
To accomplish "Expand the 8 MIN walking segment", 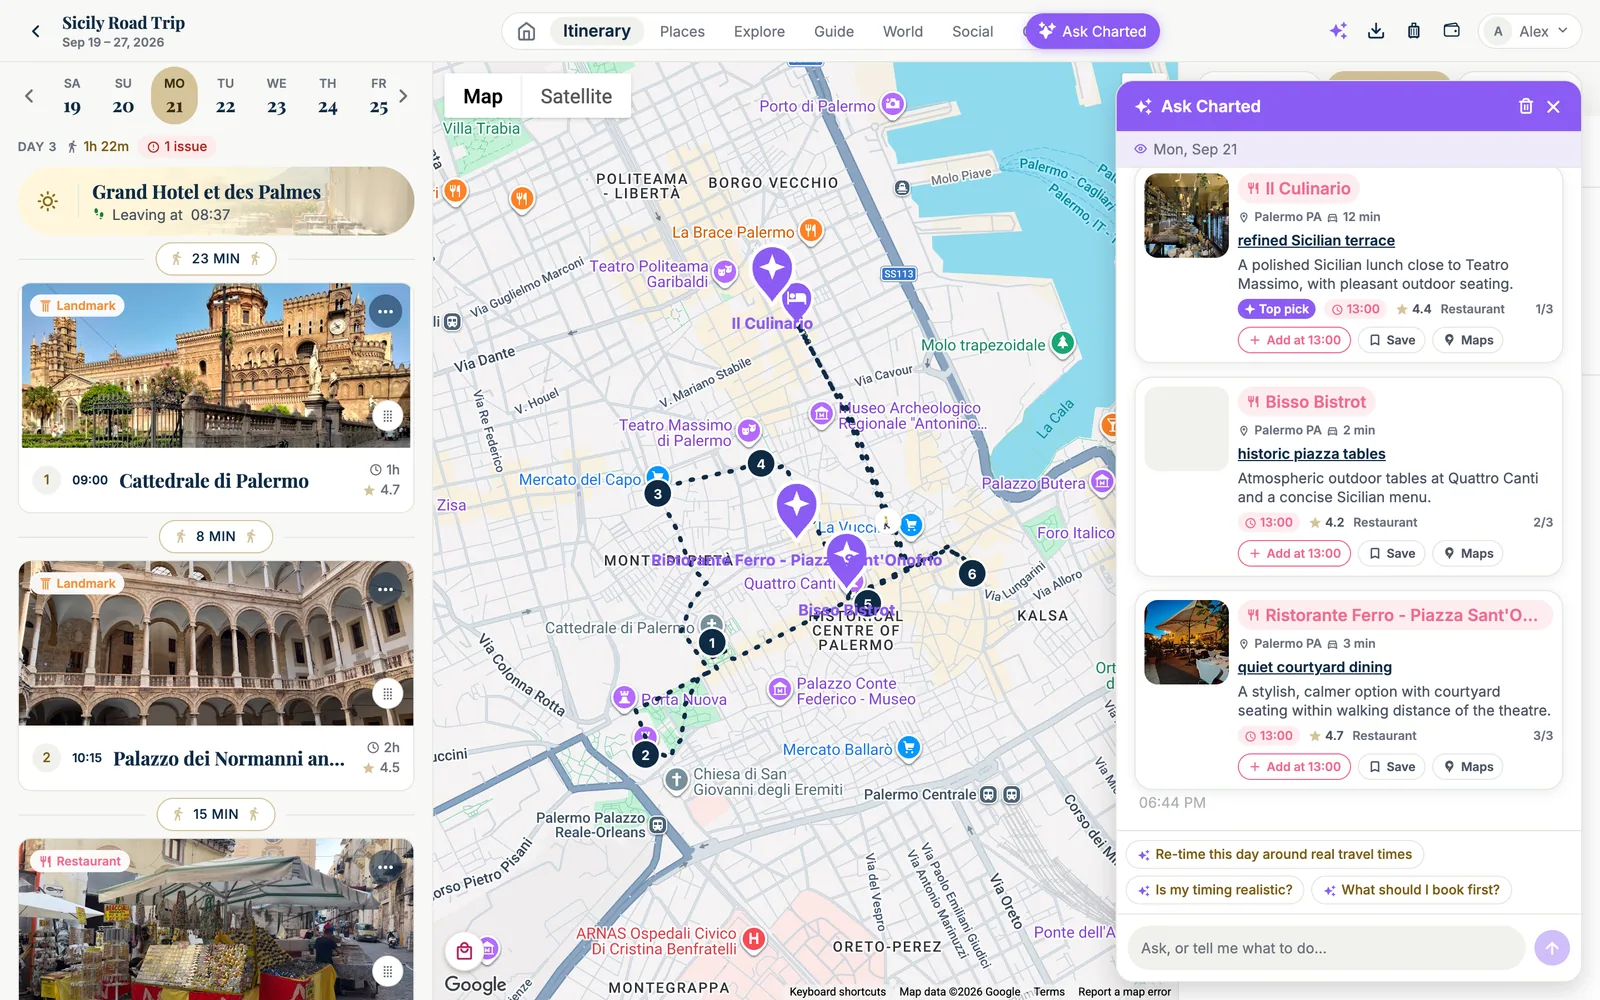I will click(216, 536).
